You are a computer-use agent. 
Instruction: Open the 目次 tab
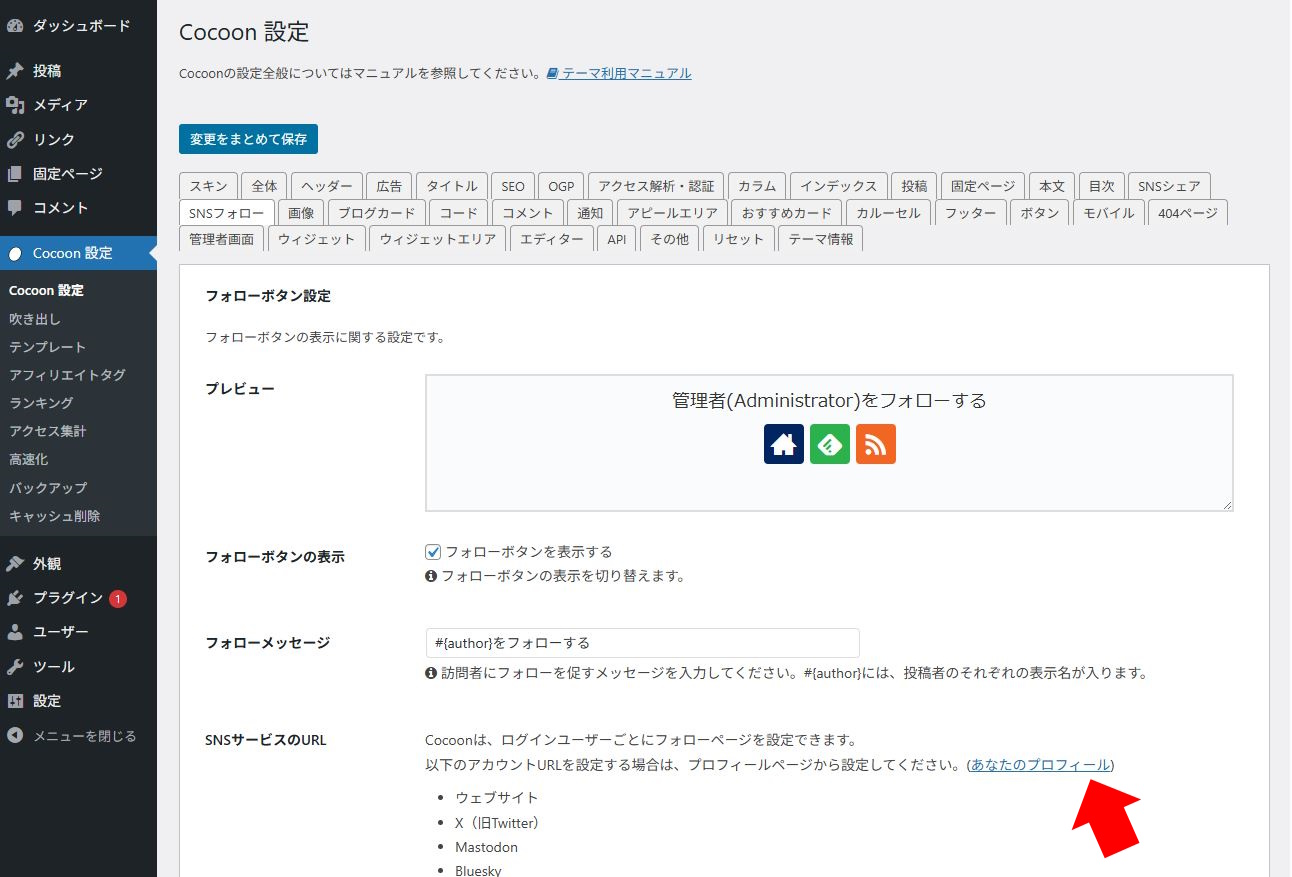tap(1101, 186)
